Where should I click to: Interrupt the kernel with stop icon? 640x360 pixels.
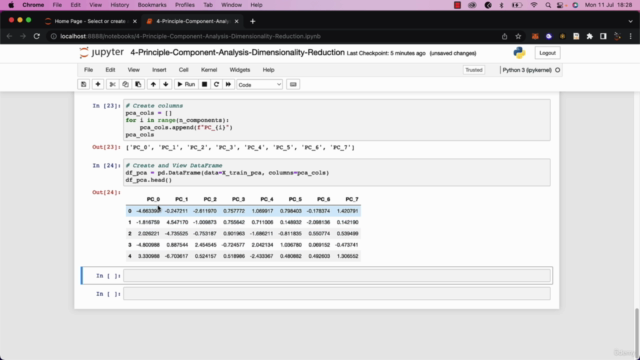(204, 84)
